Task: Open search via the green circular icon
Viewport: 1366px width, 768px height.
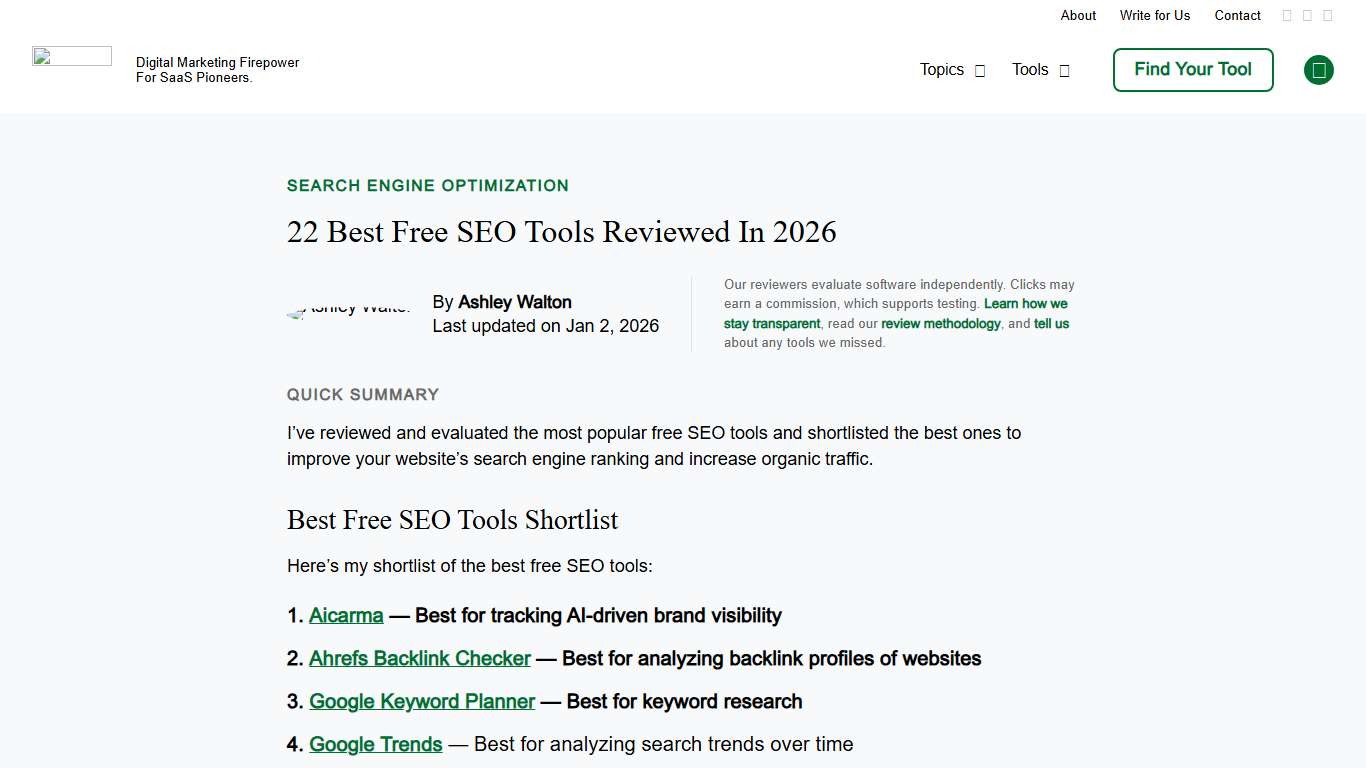Action: [x=1318, y=70]
